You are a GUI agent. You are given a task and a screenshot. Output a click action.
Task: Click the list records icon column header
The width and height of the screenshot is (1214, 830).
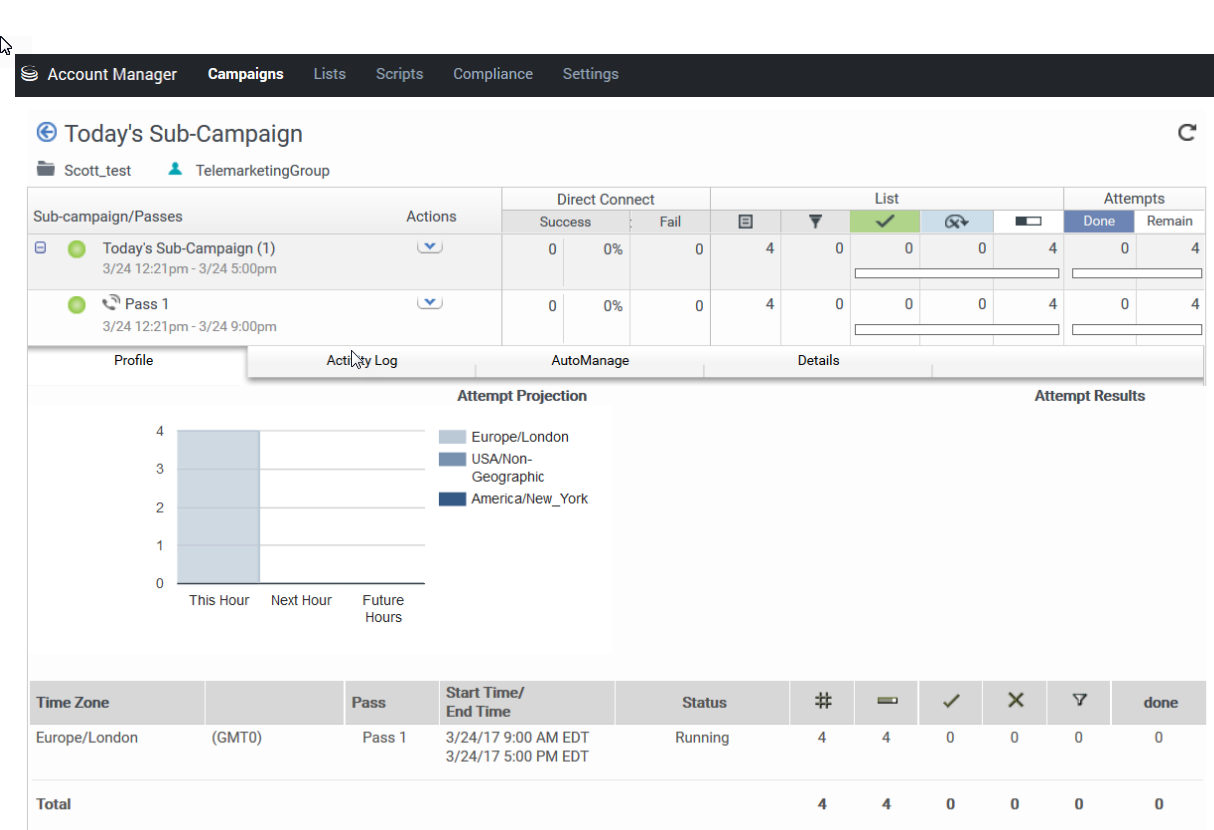click(x=745, y=221)
